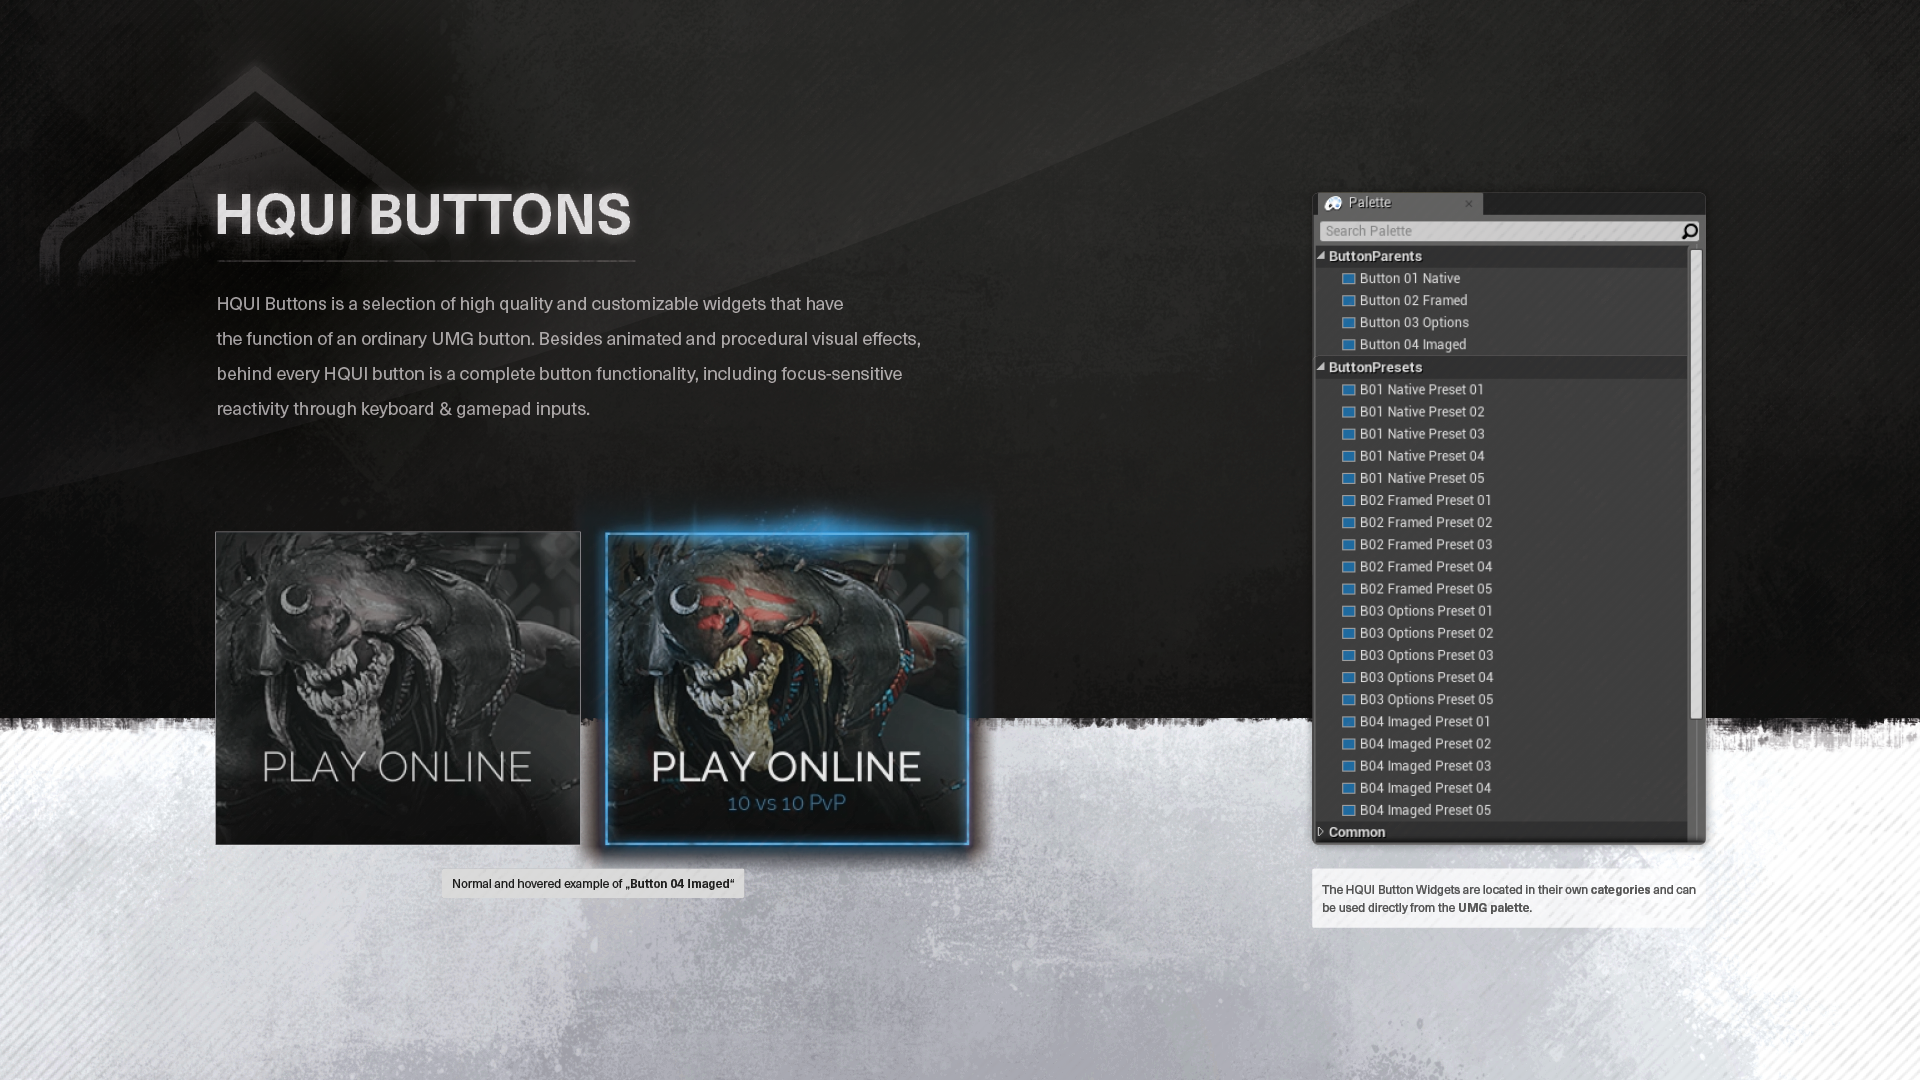Select Button 04 Imaged widget
Image resolution: width=1920 pixels, height=1080 pixels.
pyautogui.click(x=1414, y=344)
